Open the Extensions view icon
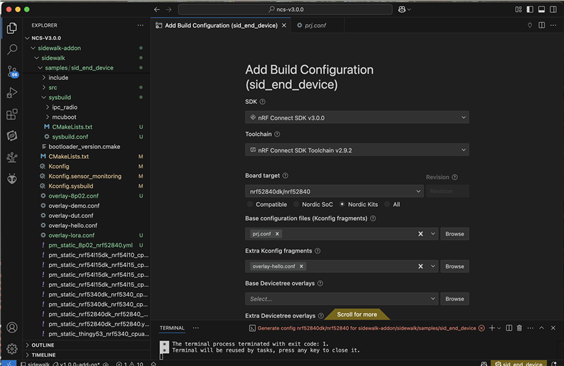This screenshot has height=366, width=564. (12, 114)
